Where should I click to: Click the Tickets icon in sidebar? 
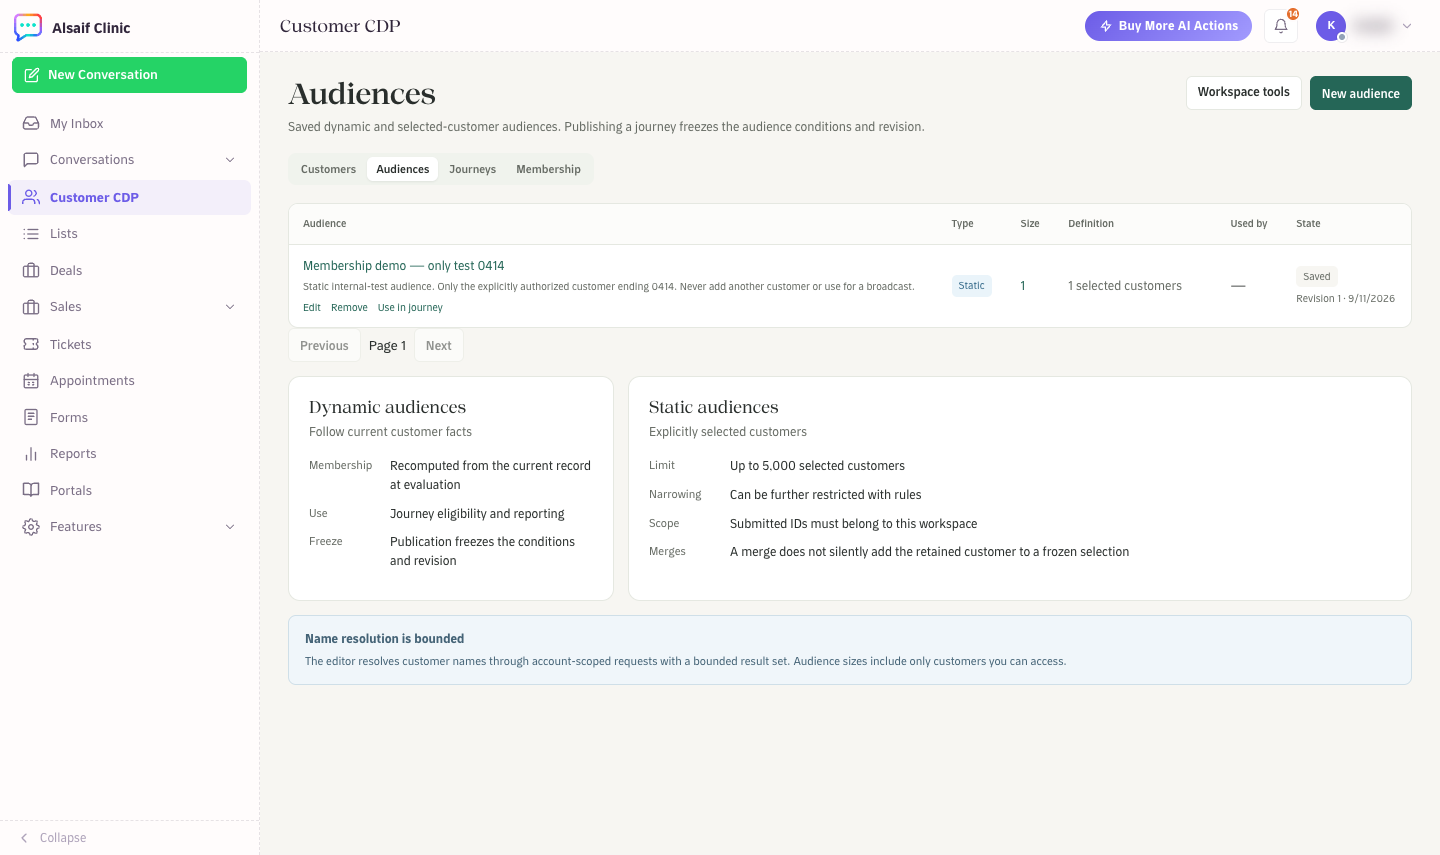coord(31,344)
